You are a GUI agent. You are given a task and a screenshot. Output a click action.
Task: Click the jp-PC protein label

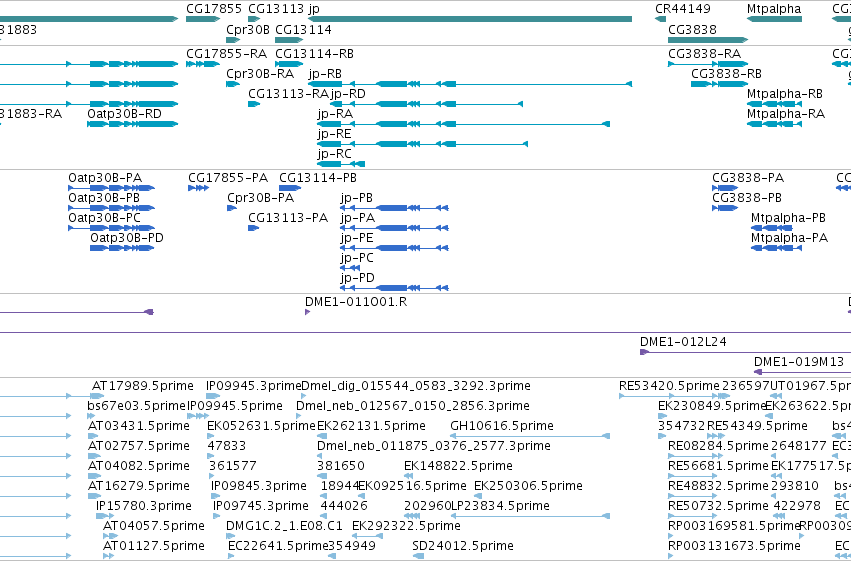(x=357, y=258)
